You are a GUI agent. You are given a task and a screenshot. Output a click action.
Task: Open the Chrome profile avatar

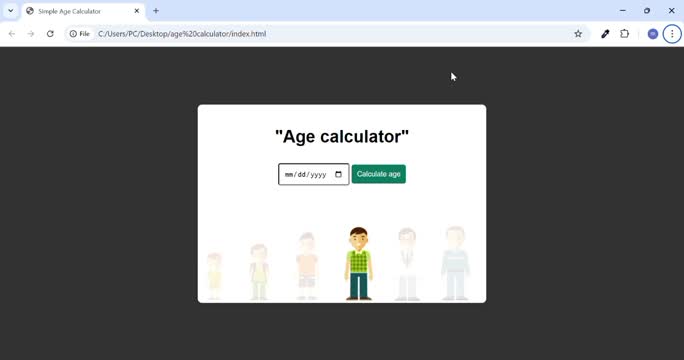653,34
